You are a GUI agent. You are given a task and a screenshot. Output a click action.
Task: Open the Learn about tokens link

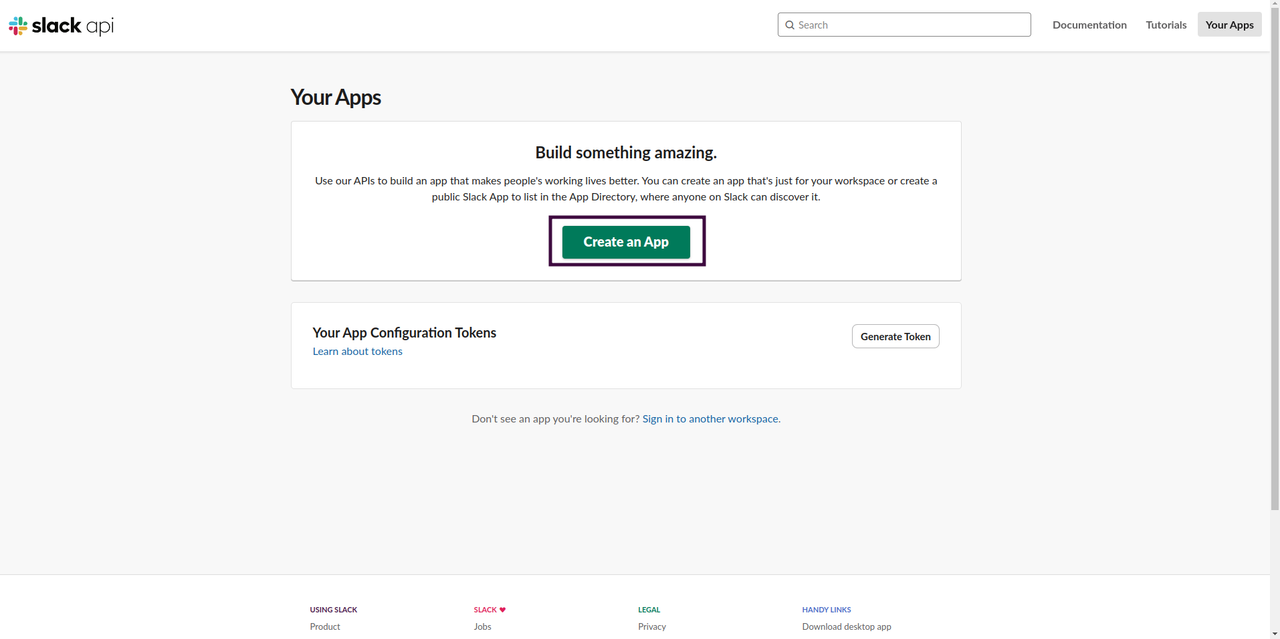(x=357, y=351)
